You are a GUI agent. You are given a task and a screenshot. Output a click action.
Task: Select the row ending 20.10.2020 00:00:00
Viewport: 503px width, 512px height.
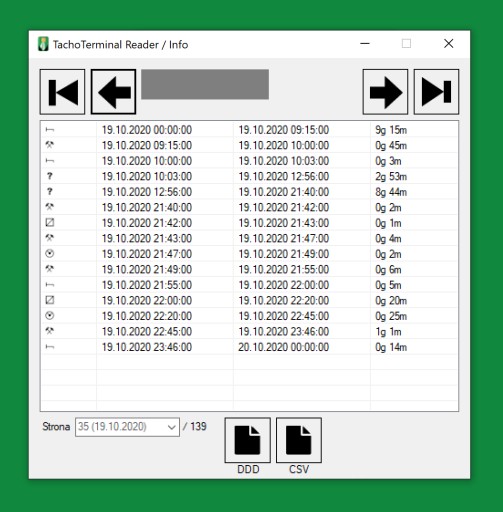tap(249, 347)
